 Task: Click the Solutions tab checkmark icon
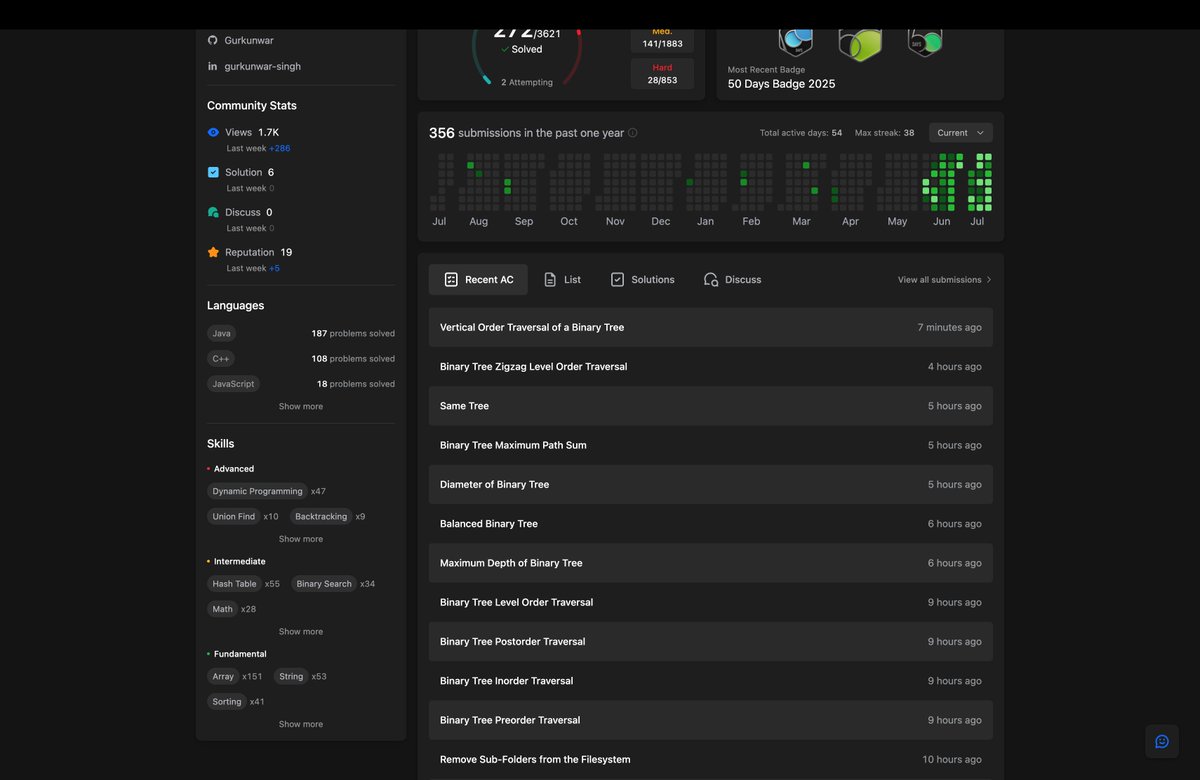click(617, 280)
